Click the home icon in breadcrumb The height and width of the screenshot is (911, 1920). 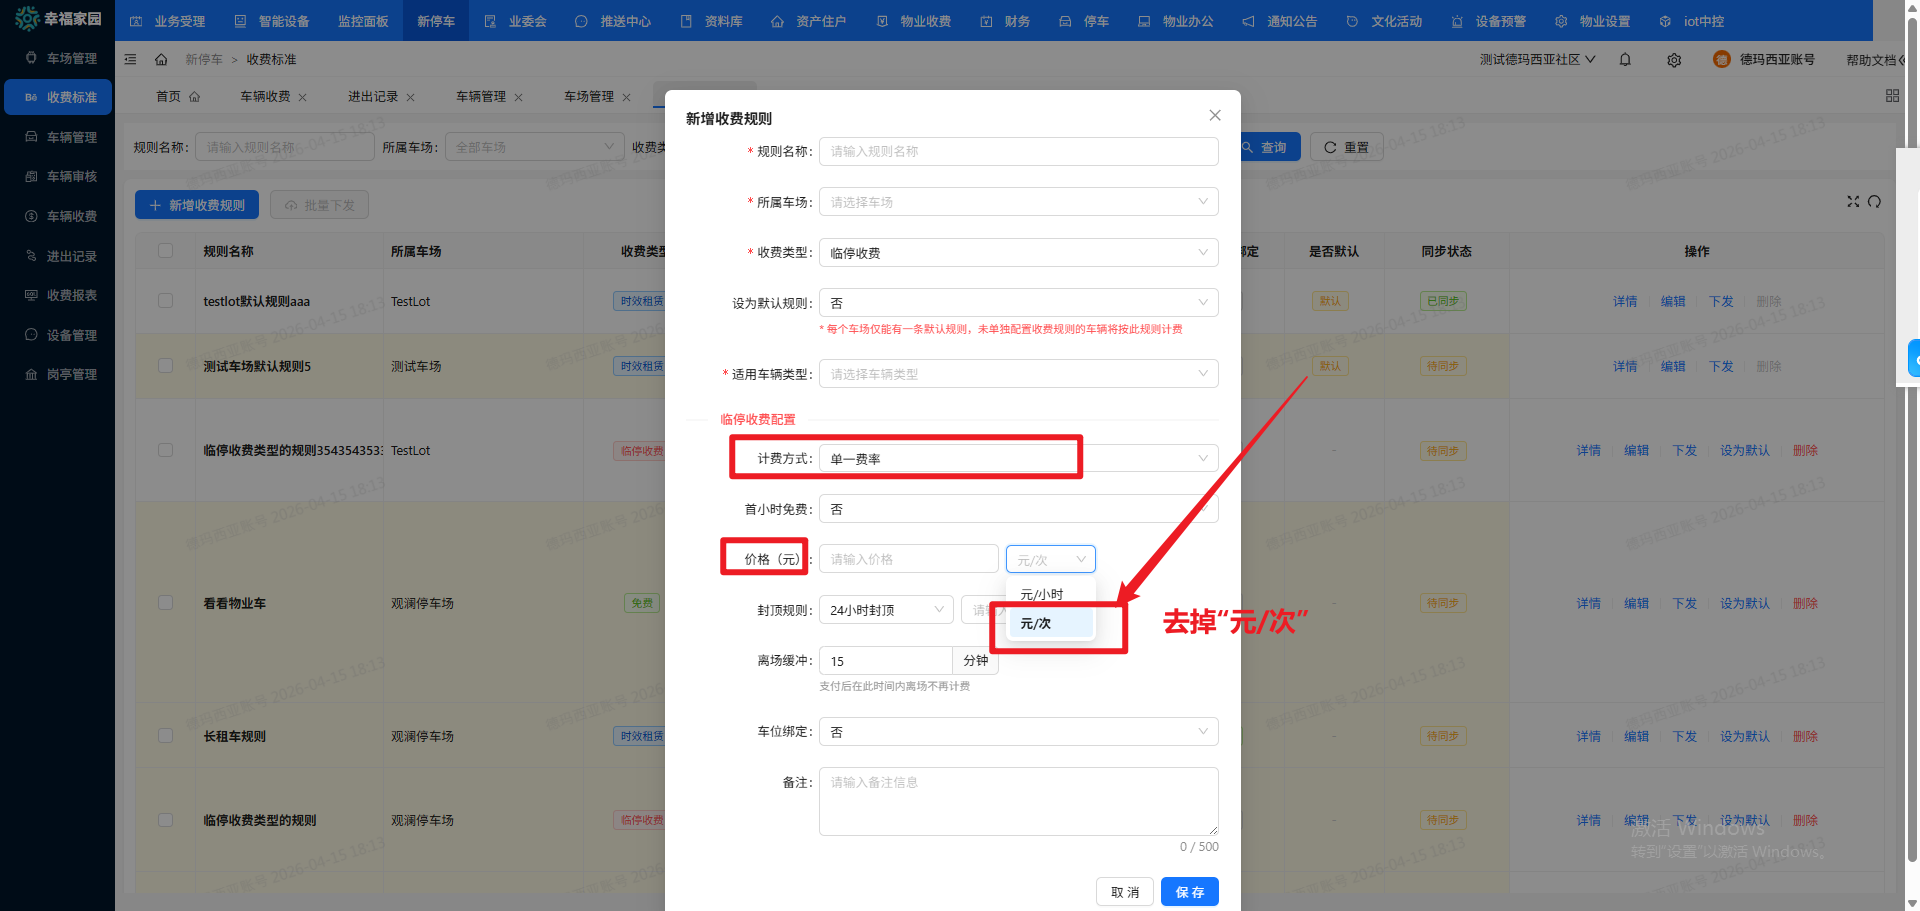click(161, 60)
